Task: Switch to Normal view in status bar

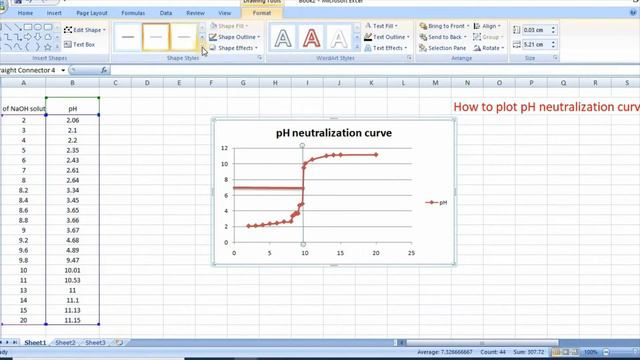Action: (556, 352)
